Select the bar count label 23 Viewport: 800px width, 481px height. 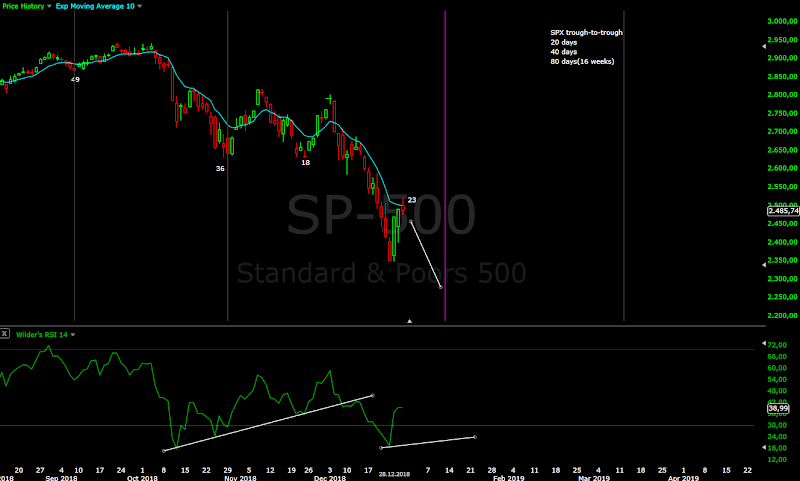[x=412, y=200]
